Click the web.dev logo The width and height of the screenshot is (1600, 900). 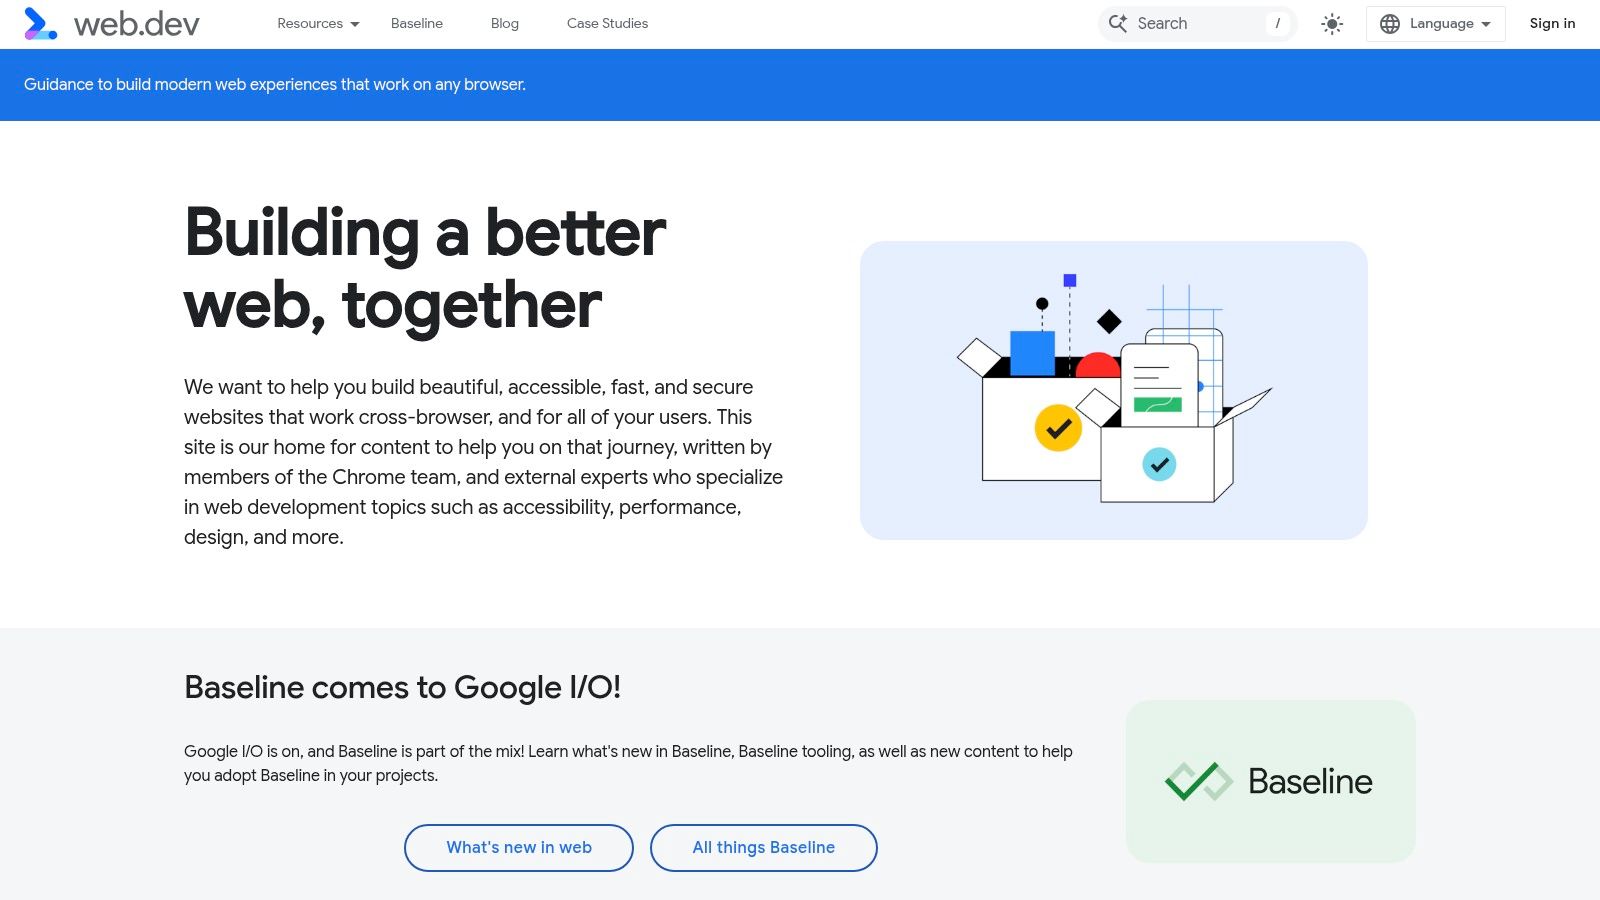point(112,24)
